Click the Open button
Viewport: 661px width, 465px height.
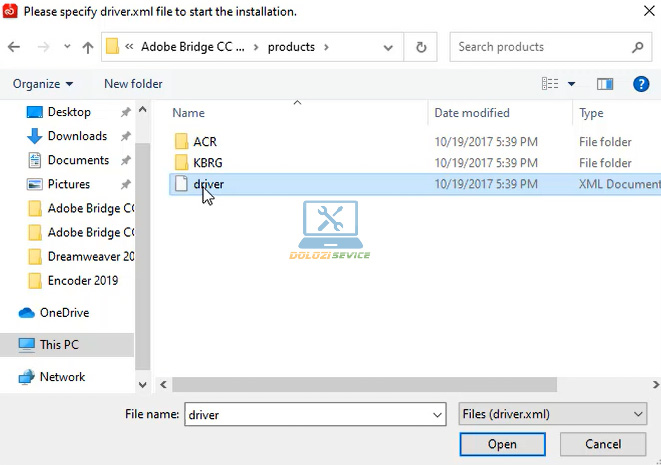(502, 444)
